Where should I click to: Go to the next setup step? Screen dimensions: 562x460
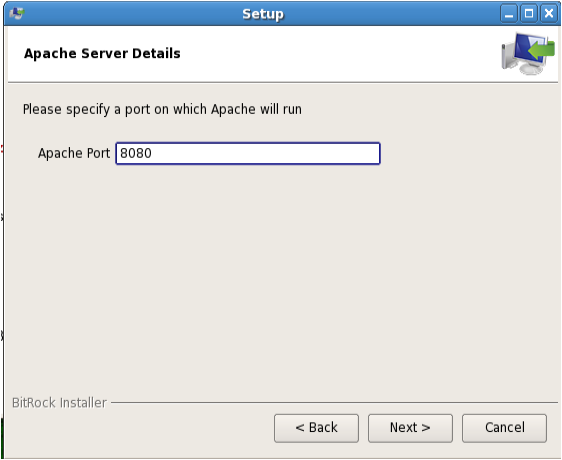point(410,428)
